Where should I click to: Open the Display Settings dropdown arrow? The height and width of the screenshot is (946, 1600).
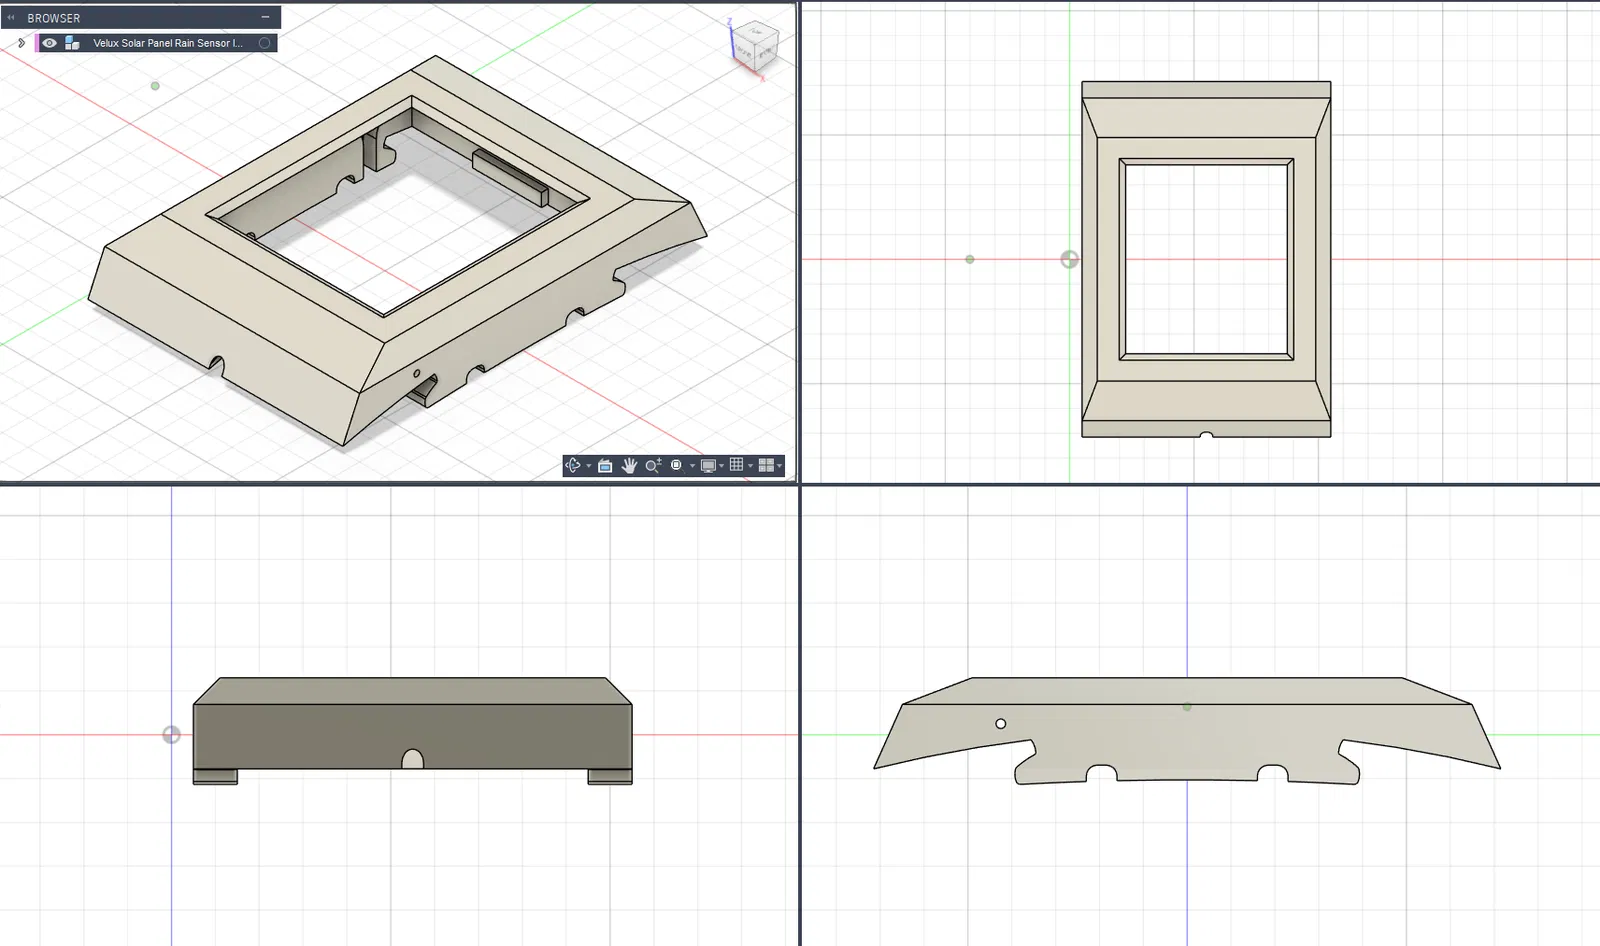(x=721, y=466)
